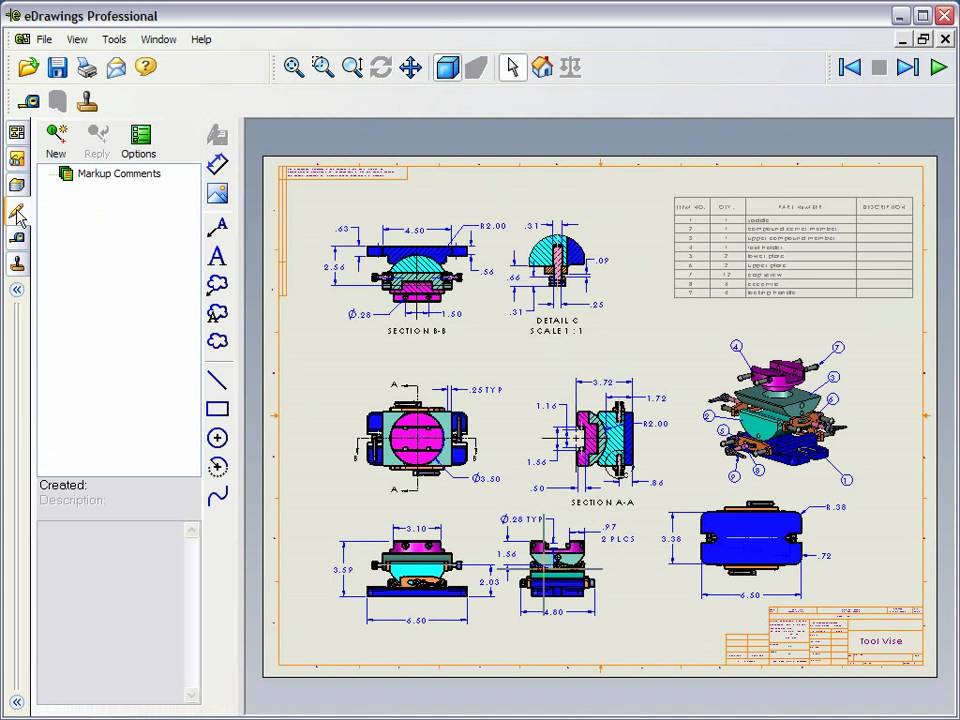
Task: Select the Zoom to Area tool
Action: [x=323, y=67]
